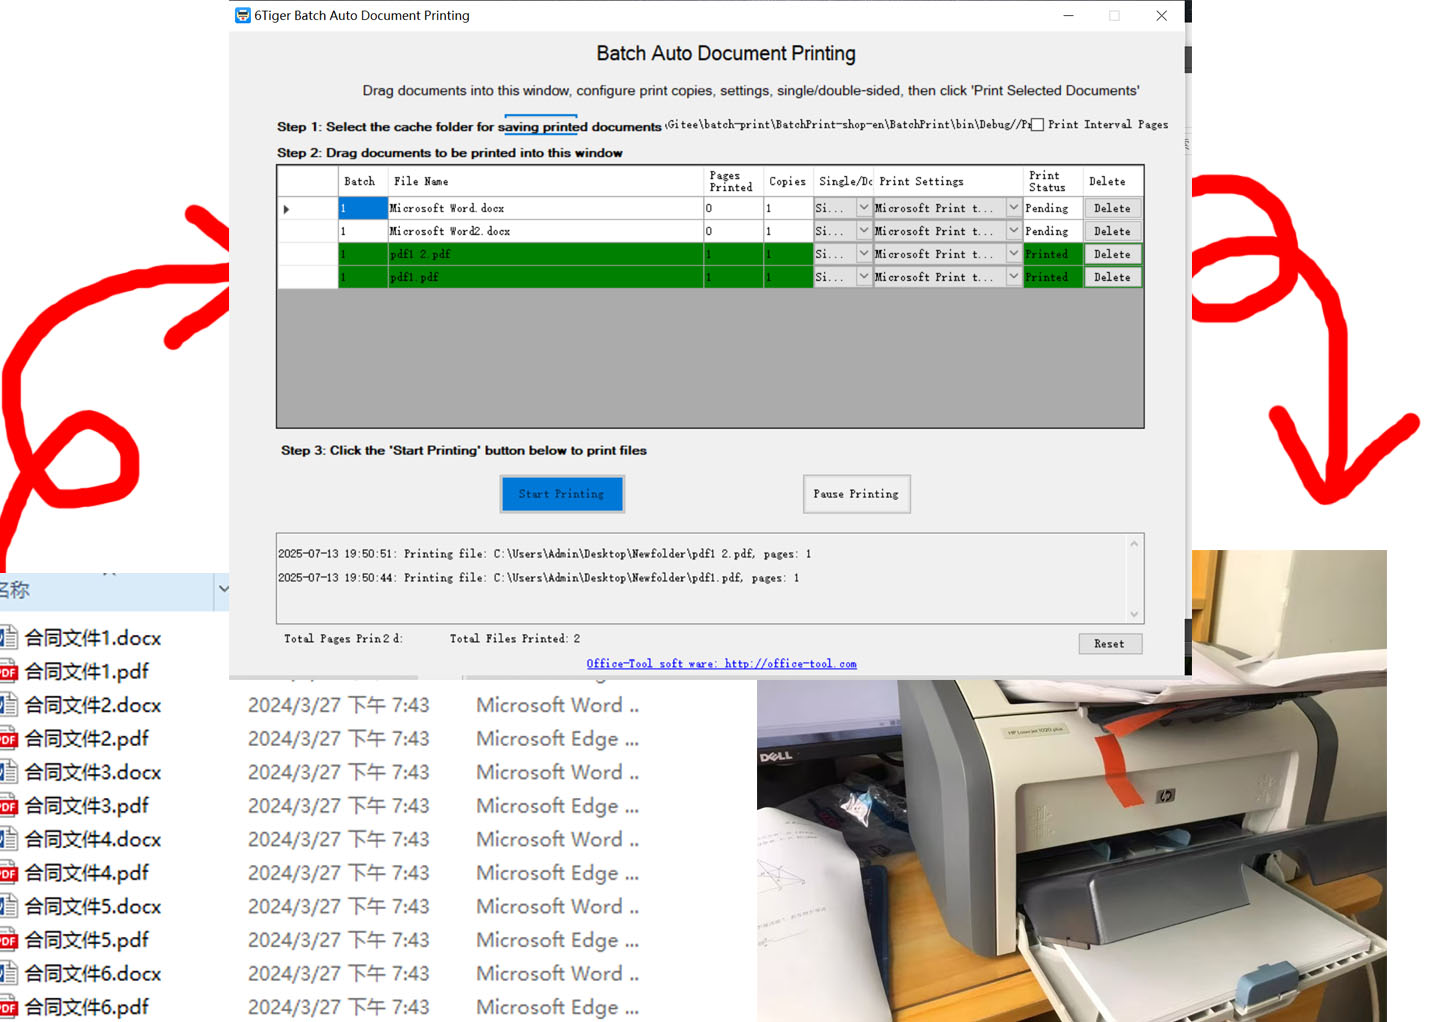
Task: Expand print settings dropdown for pdf1.pdf
Action: click(1014, 277)
